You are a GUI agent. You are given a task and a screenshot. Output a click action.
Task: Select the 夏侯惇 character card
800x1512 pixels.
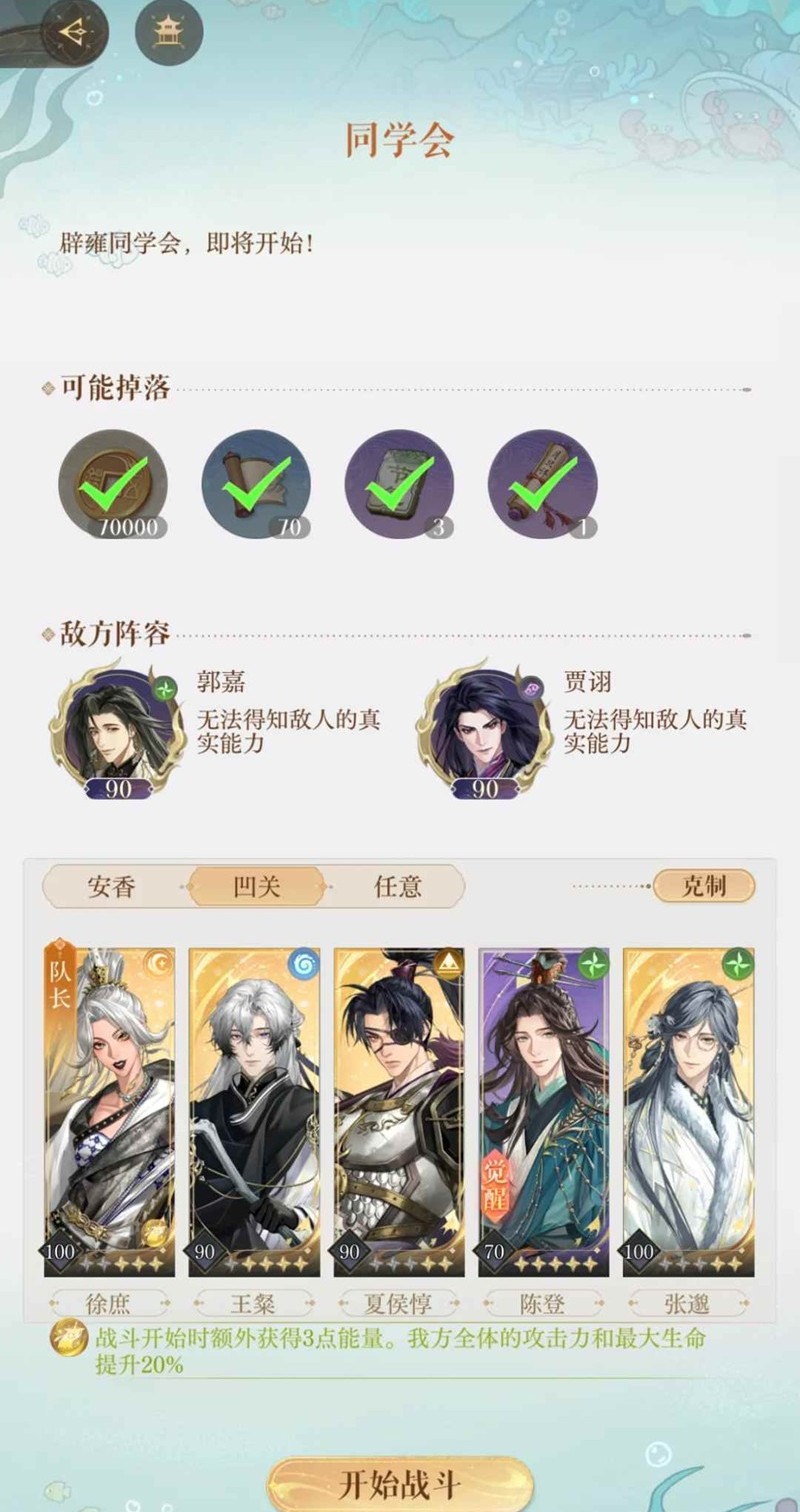399,1111
